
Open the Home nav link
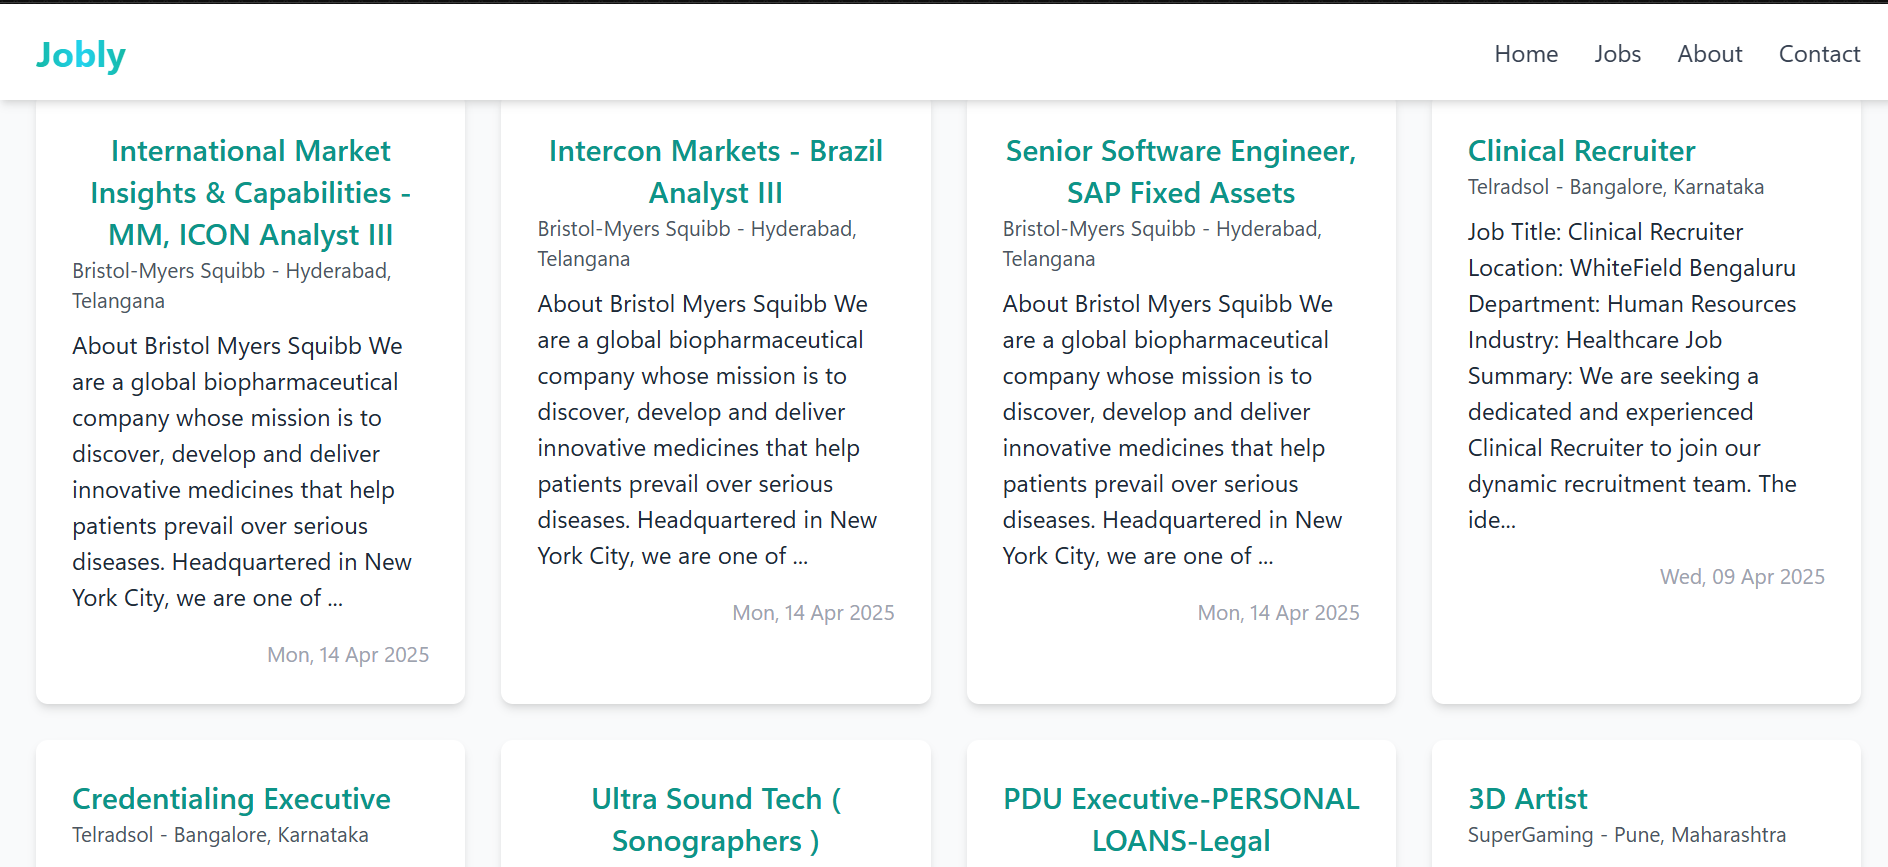point(1526,54)
